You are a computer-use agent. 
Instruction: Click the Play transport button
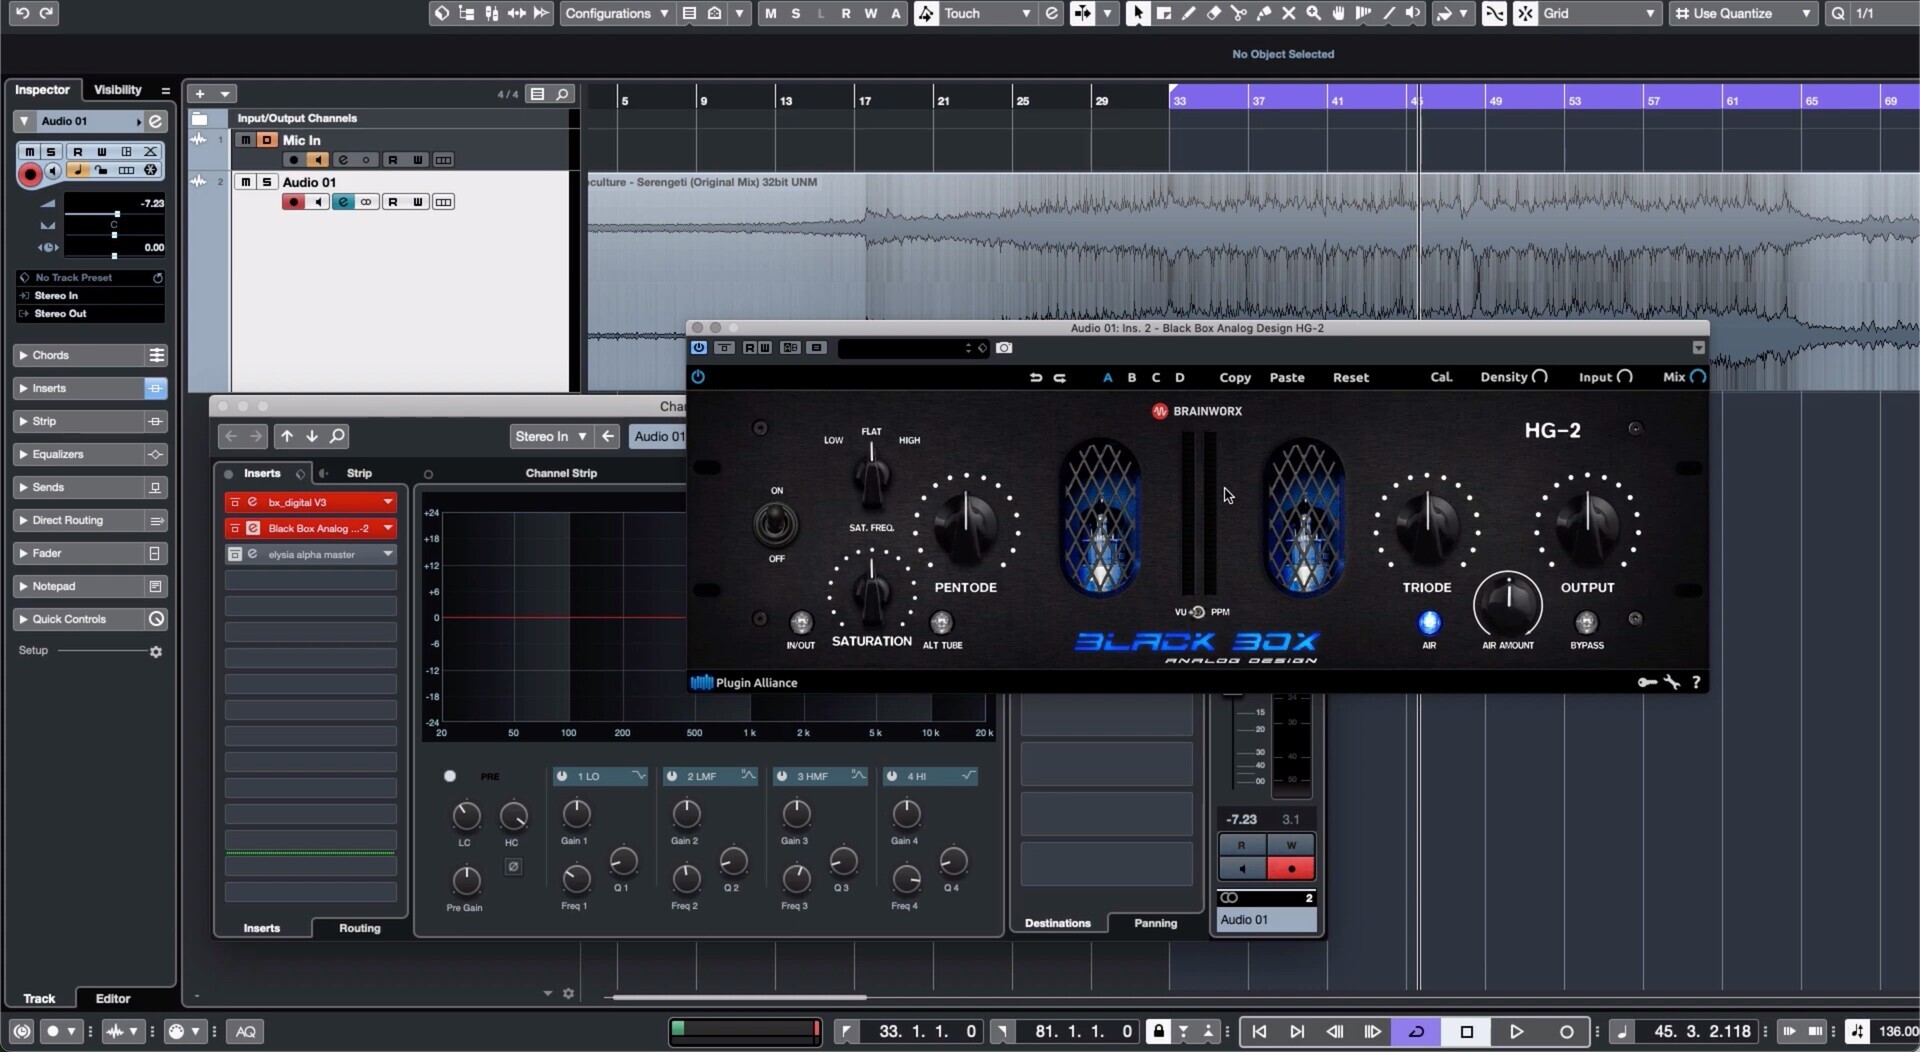click(1516, 1031)
